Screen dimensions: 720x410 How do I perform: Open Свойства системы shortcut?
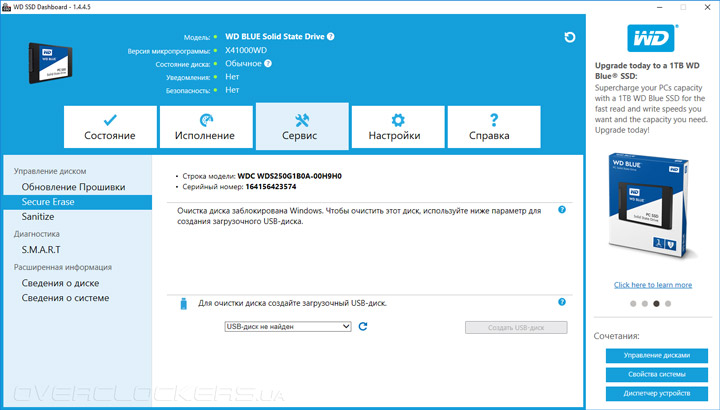coord(657,375)
